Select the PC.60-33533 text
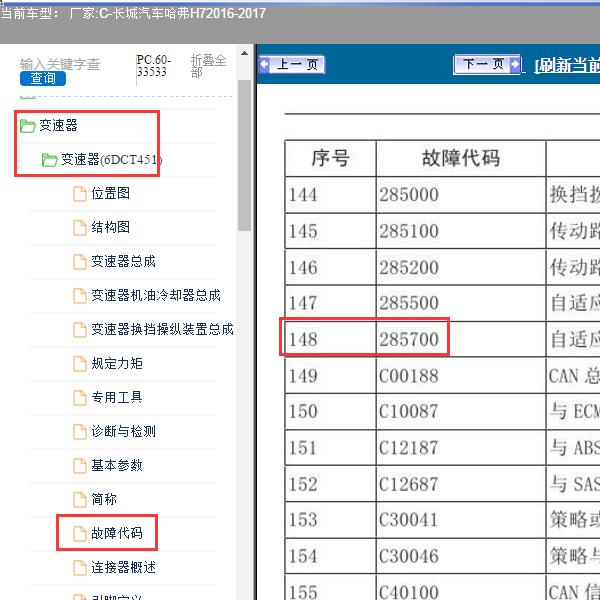The image size is (600, 600). (x=153, y=66)
